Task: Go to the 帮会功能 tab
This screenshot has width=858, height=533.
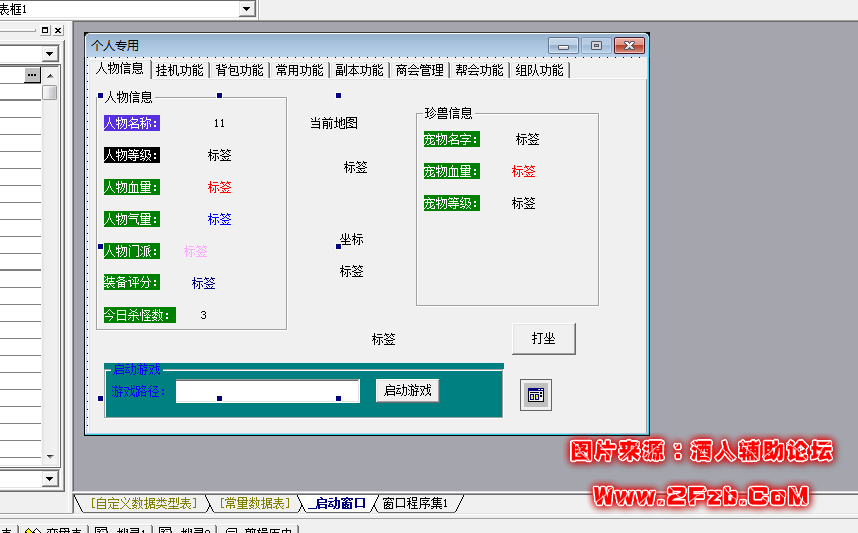Action: coord(479,70)
